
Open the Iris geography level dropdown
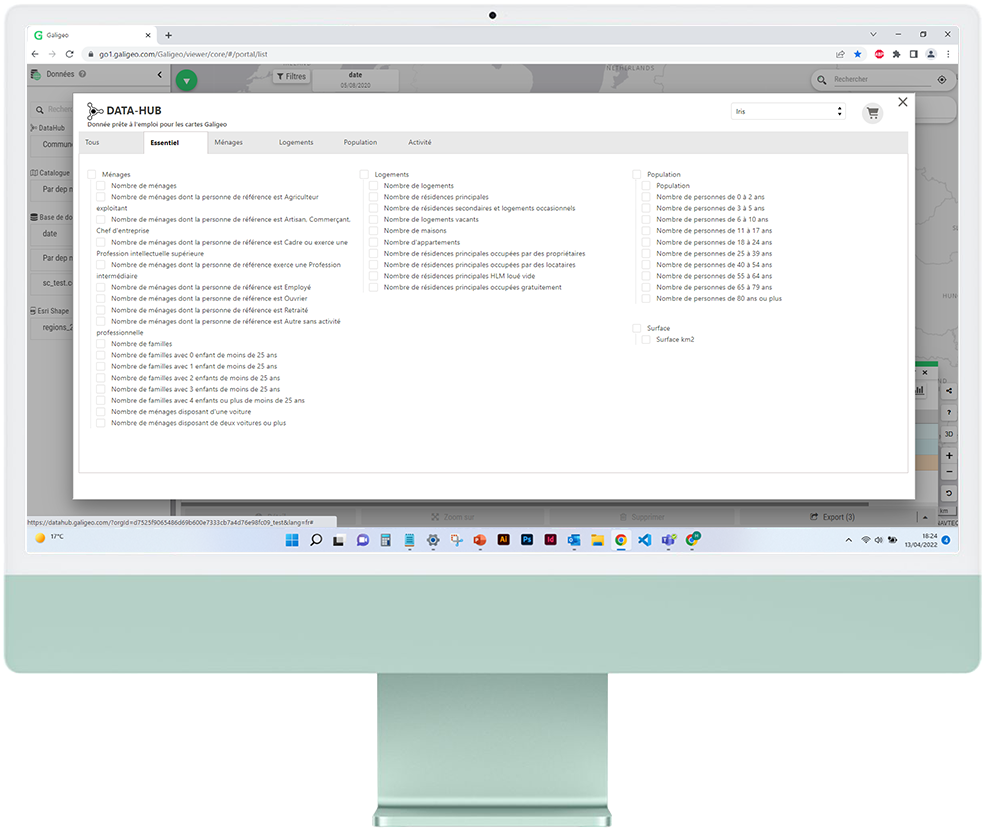[x=789, y=111]
